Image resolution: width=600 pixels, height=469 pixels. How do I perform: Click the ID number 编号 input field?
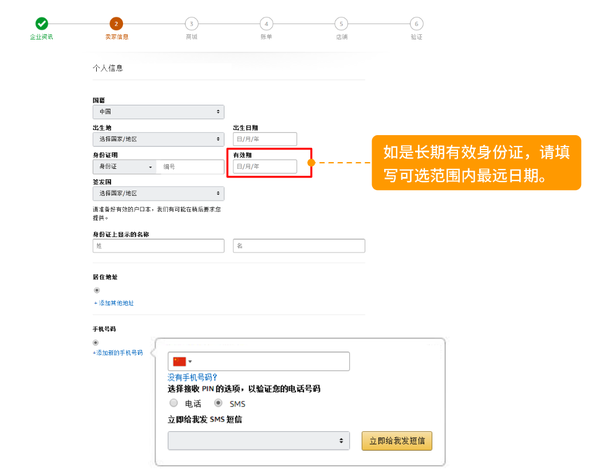191,167
